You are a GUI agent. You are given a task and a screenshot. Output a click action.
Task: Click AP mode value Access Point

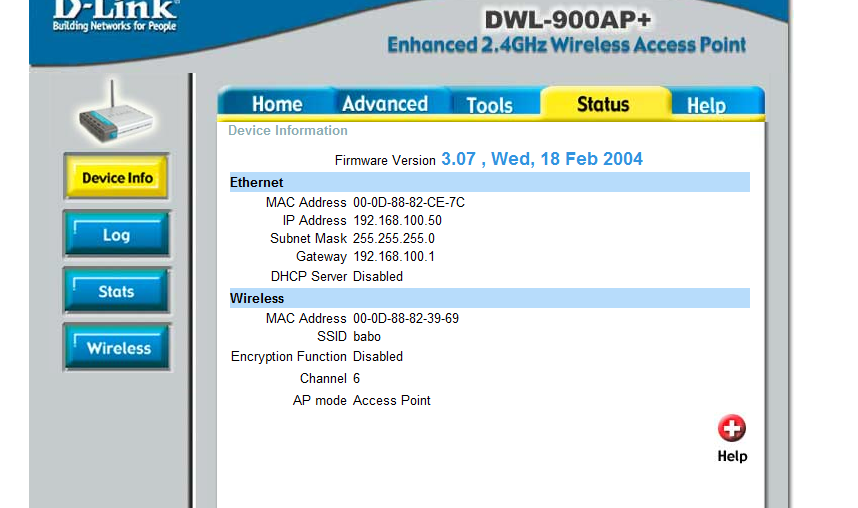pyautogui.click(x=392, y=401)
